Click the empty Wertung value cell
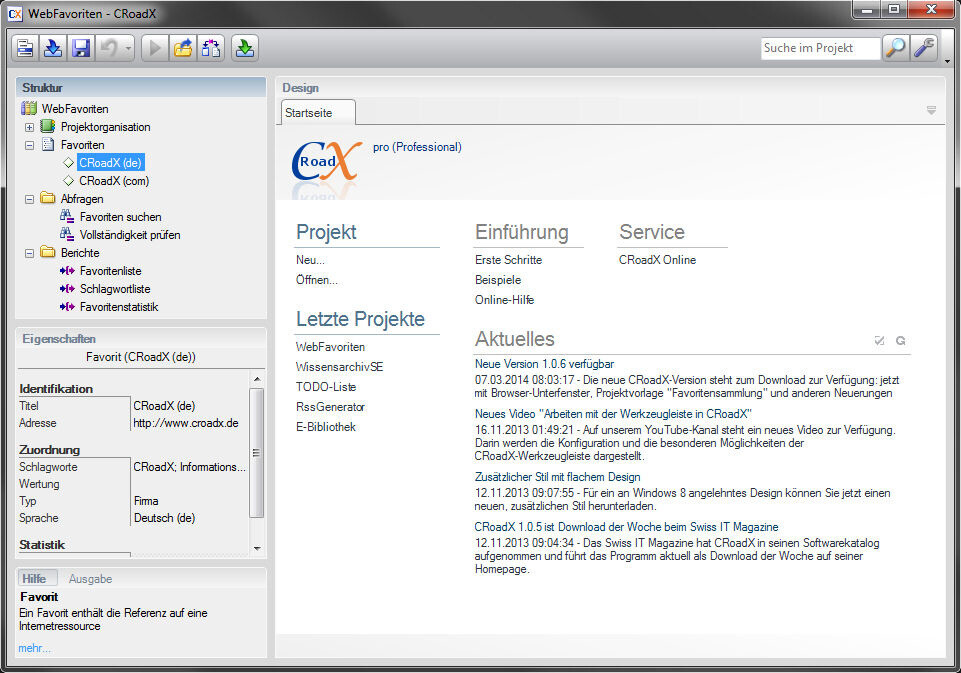Screen dimensions: 961x673 189,484
